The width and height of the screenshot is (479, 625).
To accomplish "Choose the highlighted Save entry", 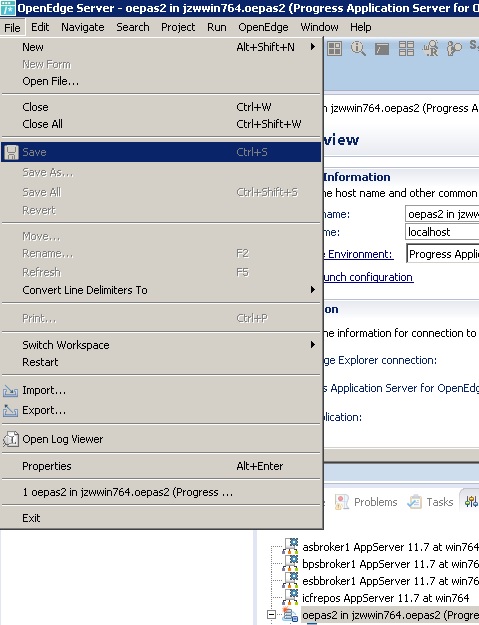I will point(161,152).
